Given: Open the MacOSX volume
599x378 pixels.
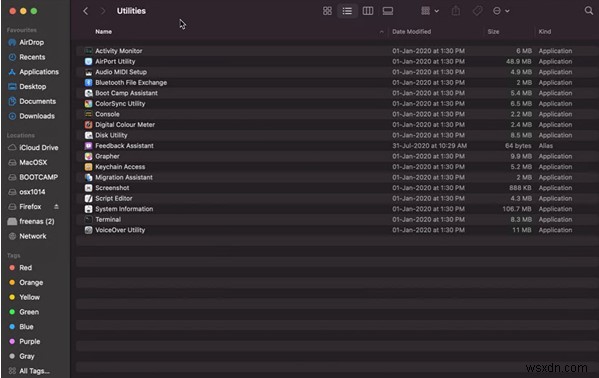Looking at the screenshot, I should tap(33, 162).
